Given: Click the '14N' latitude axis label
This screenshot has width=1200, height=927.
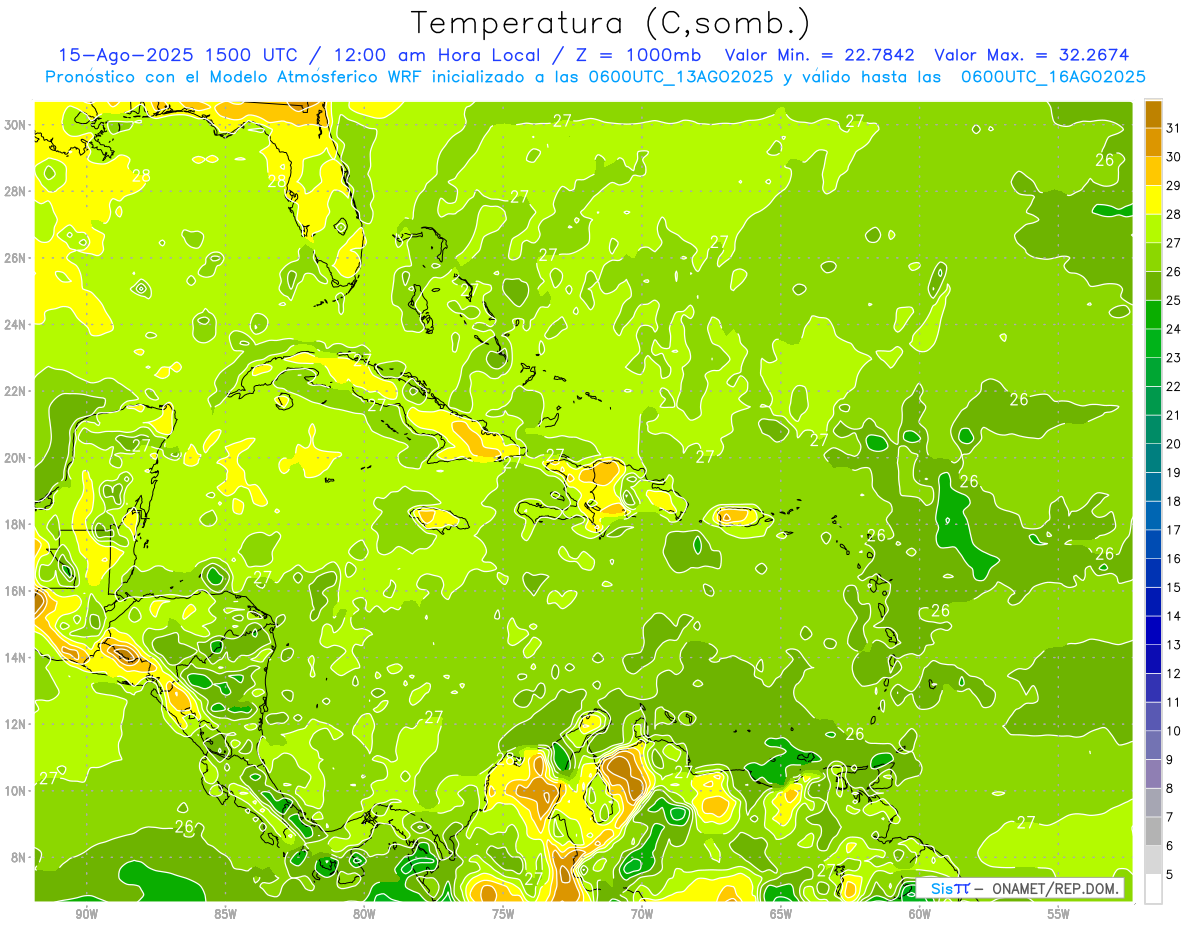Looking at the screenshot, I should pos(17,658).
